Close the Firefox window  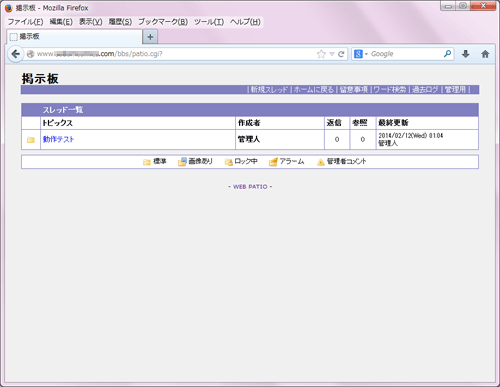click(483, 6)
